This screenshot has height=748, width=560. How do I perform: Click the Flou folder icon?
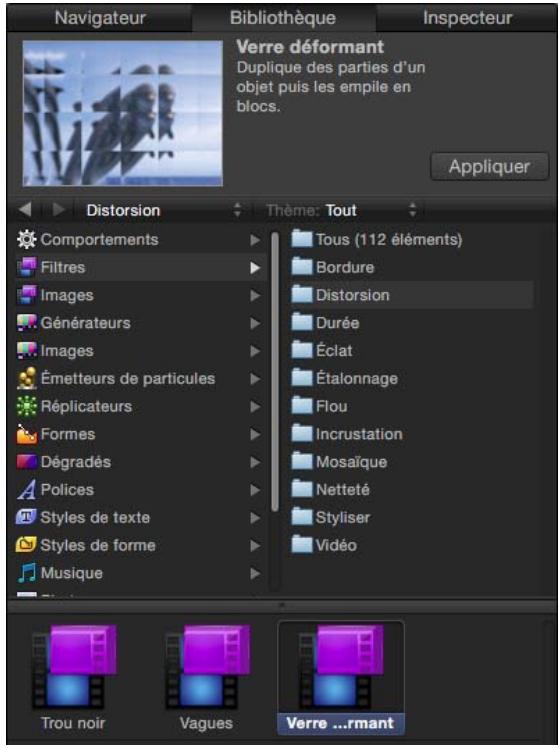[x=301, y=406]
